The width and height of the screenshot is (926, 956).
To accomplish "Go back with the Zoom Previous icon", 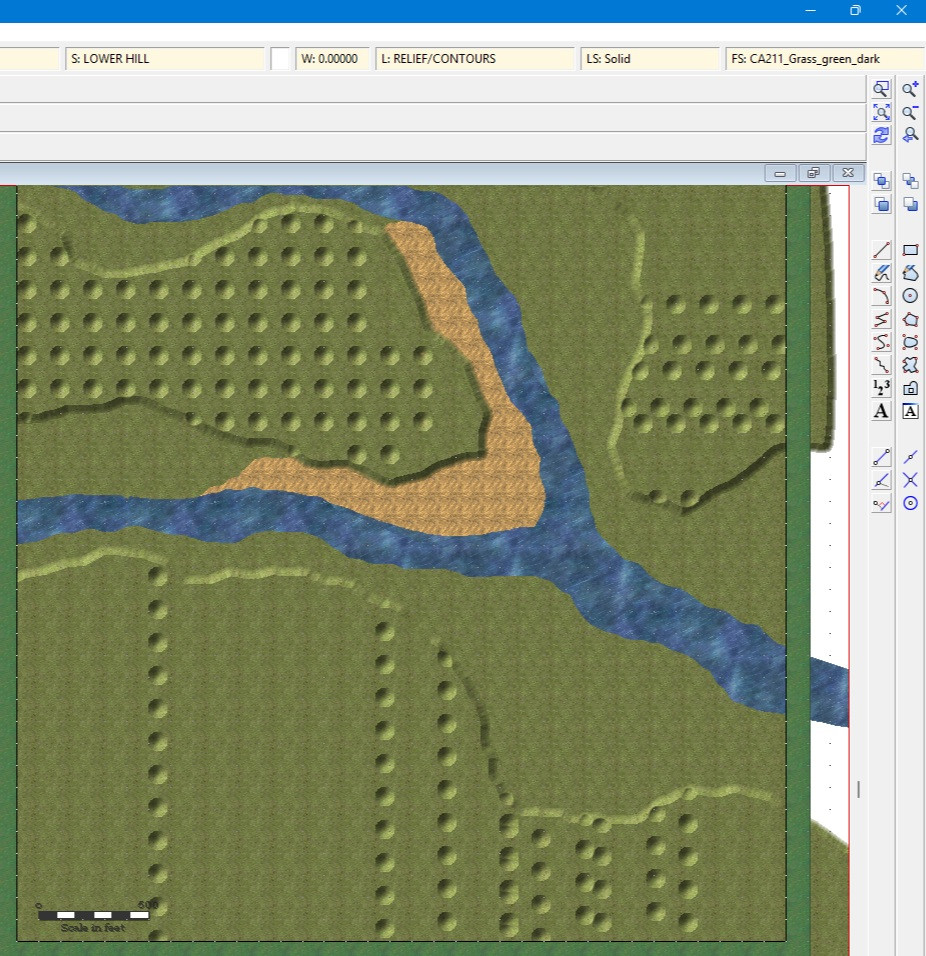I will coord(910,135).
